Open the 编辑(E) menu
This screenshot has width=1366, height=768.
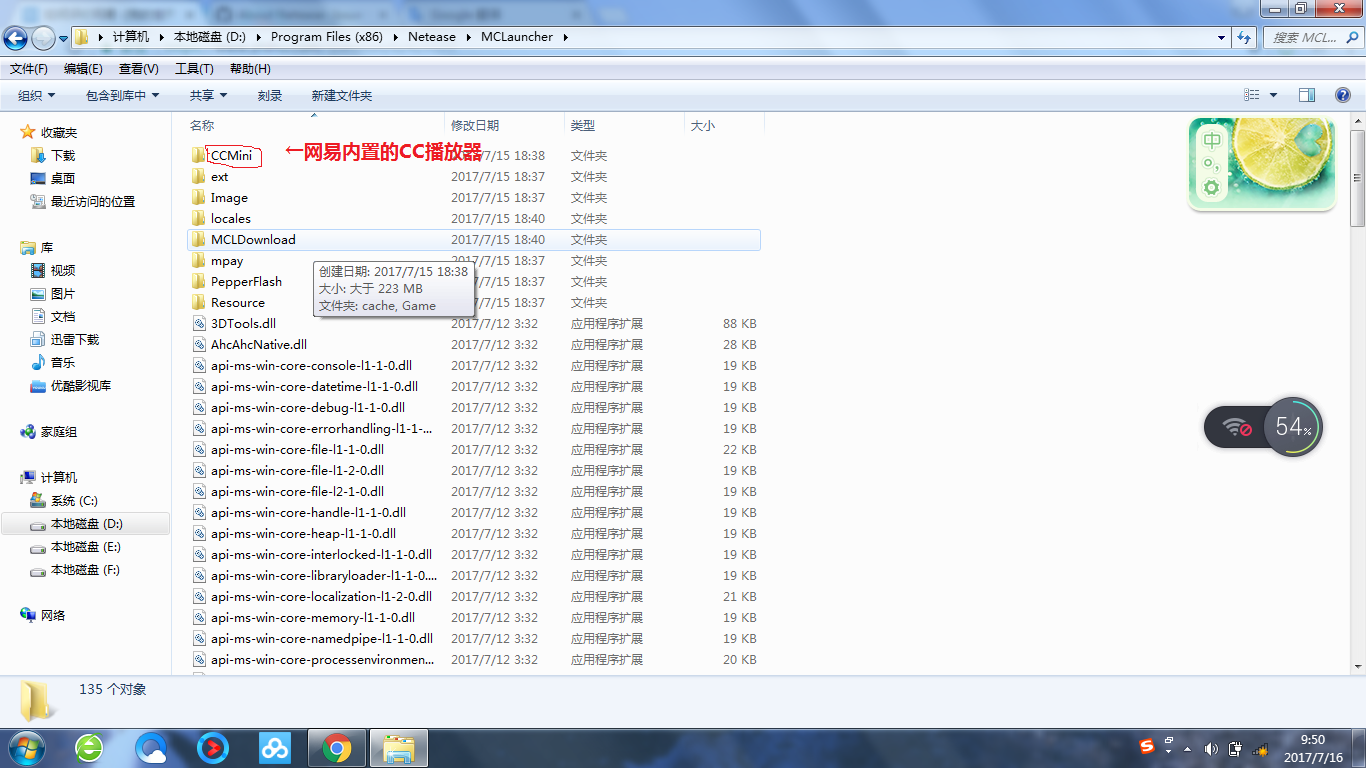click(x=83, y=69)
